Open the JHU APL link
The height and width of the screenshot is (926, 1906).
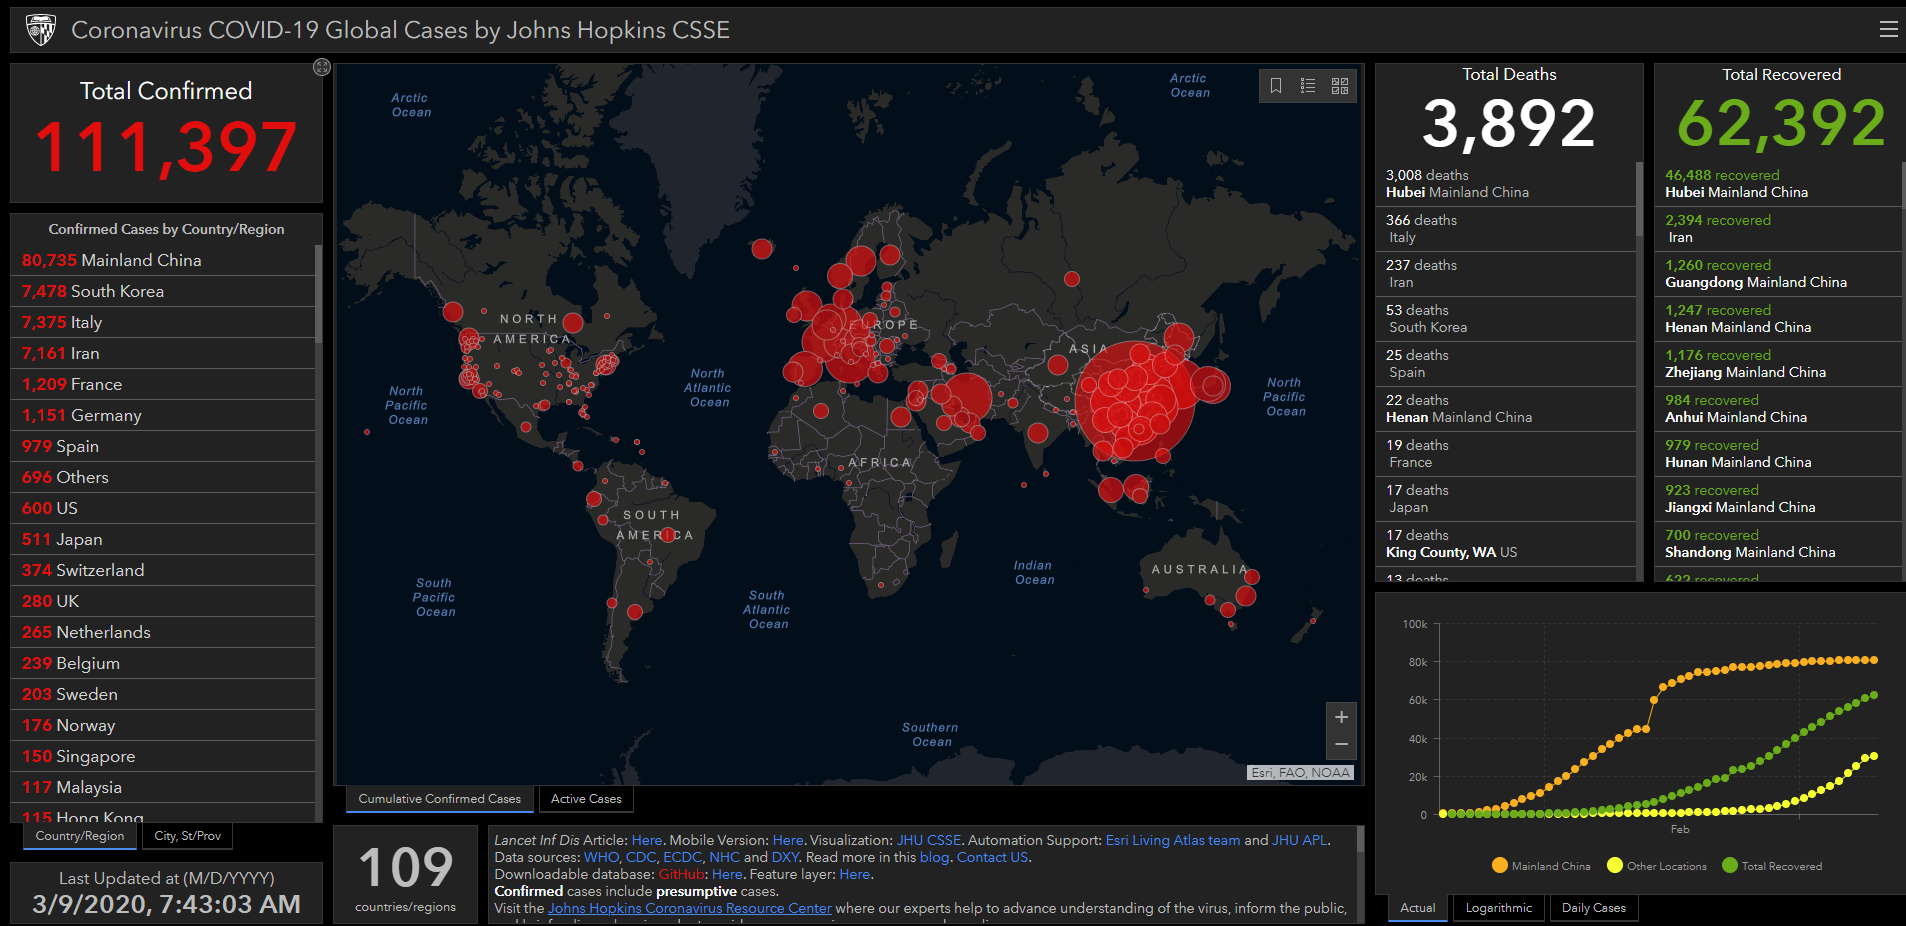1300,840
